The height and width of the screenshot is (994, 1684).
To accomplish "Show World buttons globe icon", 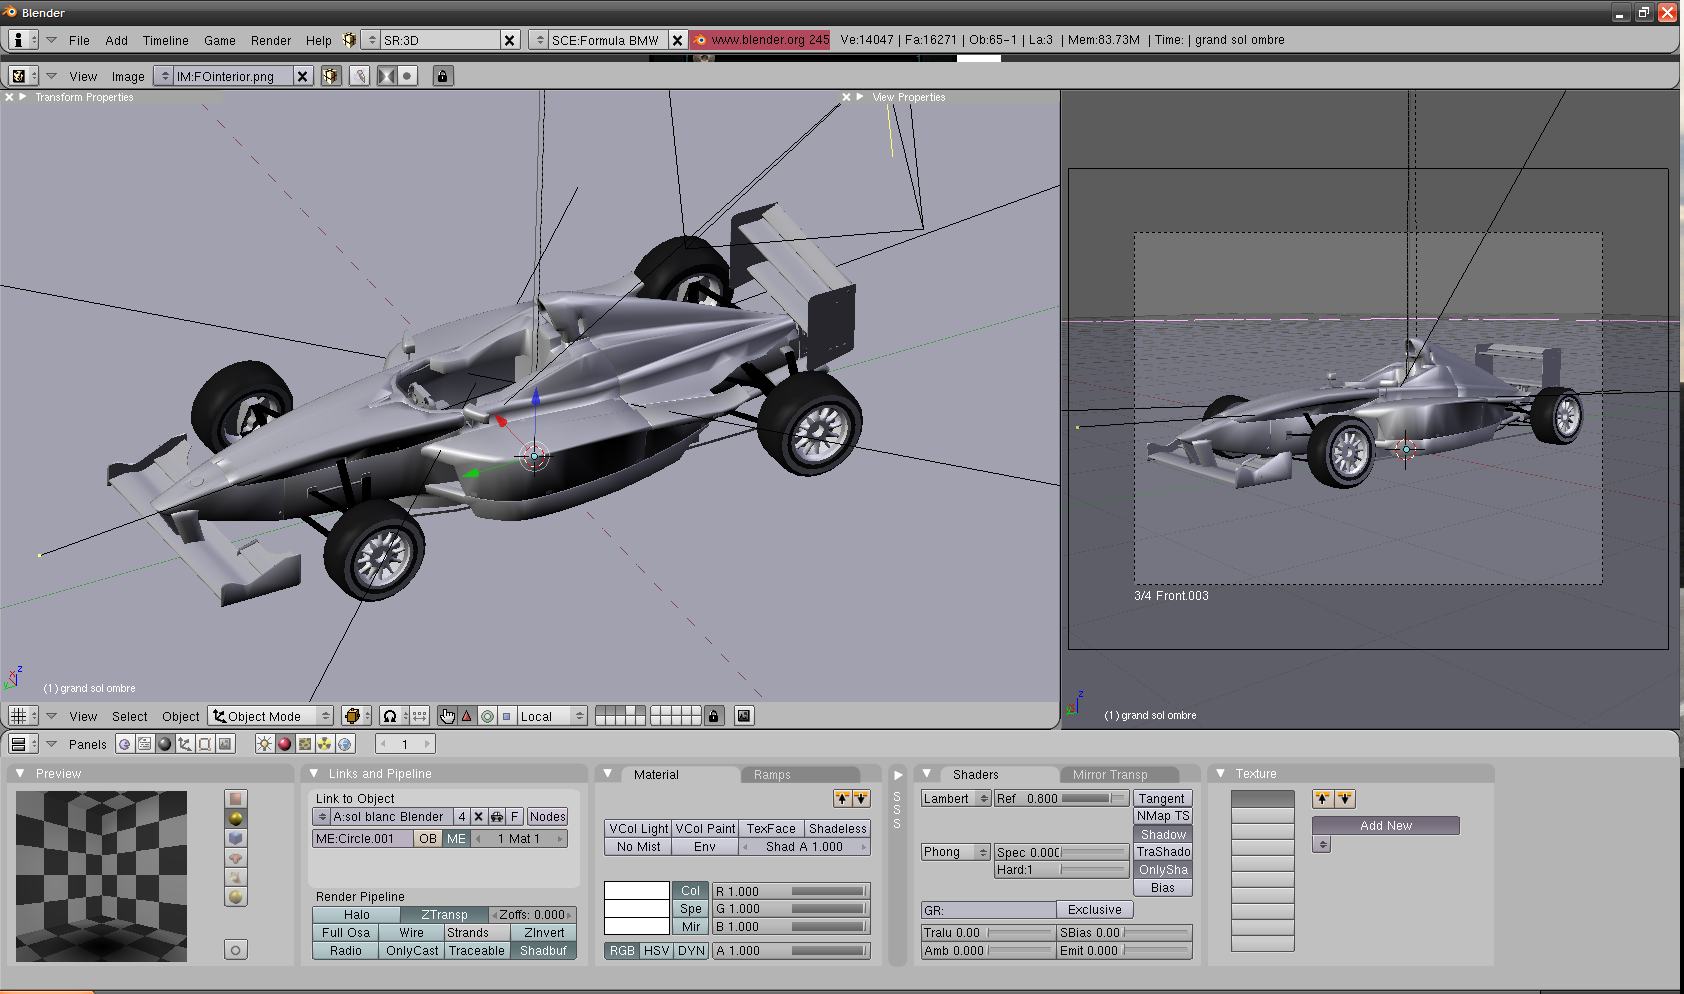I will 345,744.
